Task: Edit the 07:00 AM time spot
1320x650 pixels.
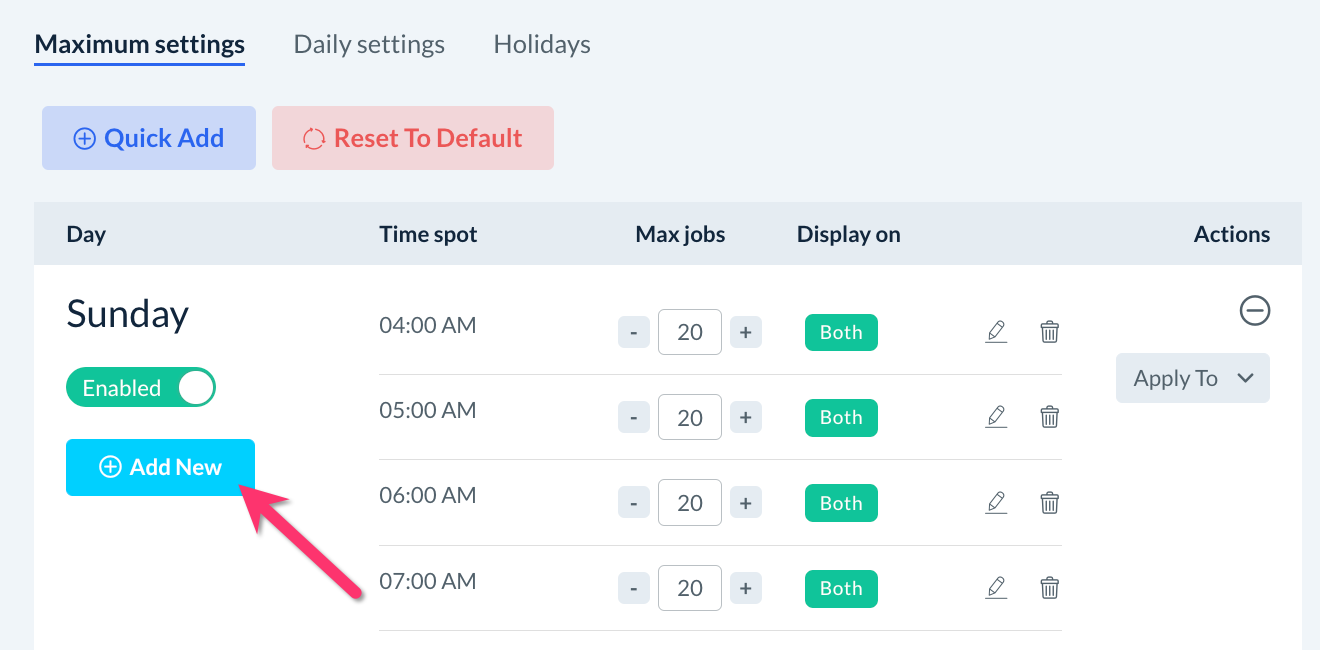Action: point(996,588)
